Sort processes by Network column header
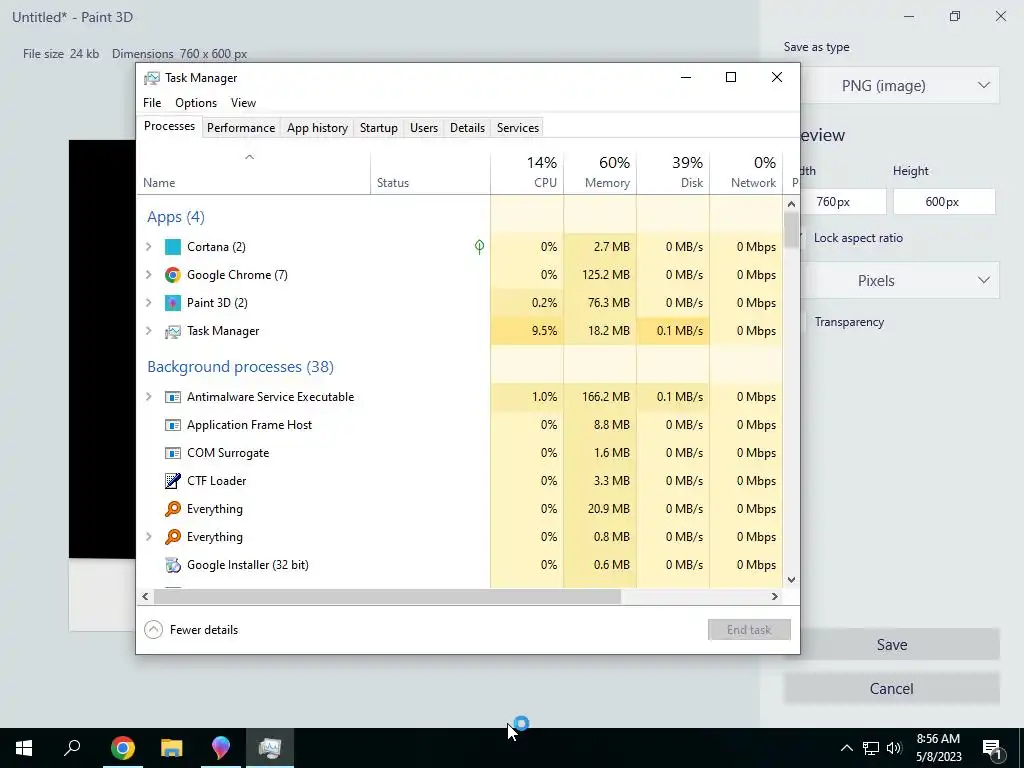1024x768 pixels. pyautogui.click(x=746, y=172)
